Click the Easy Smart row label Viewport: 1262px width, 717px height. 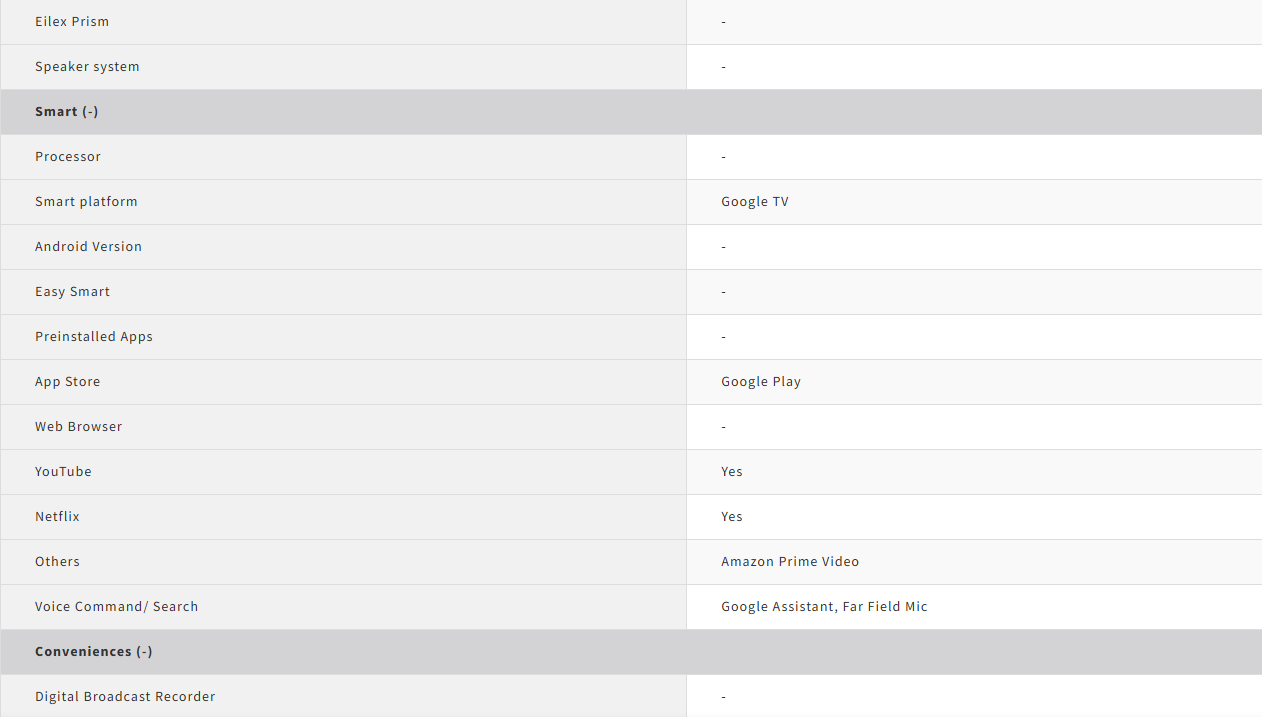[x=72, y=292]
